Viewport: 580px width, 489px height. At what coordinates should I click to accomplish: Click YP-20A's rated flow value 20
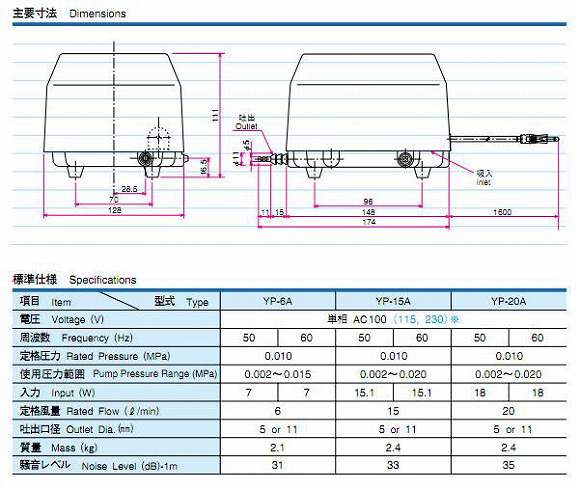click(x=509, y=411)
